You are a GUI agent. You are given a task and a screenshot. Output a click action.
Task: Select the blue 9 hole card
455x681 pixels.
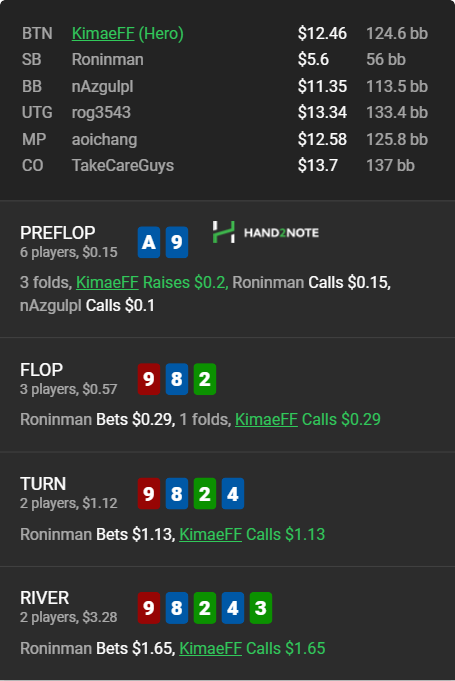tap(177, 242)
